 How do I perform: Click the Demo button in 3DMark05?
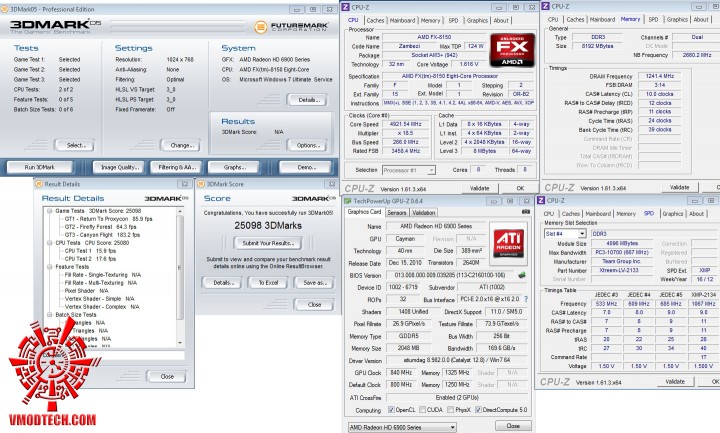click(306, 168)
